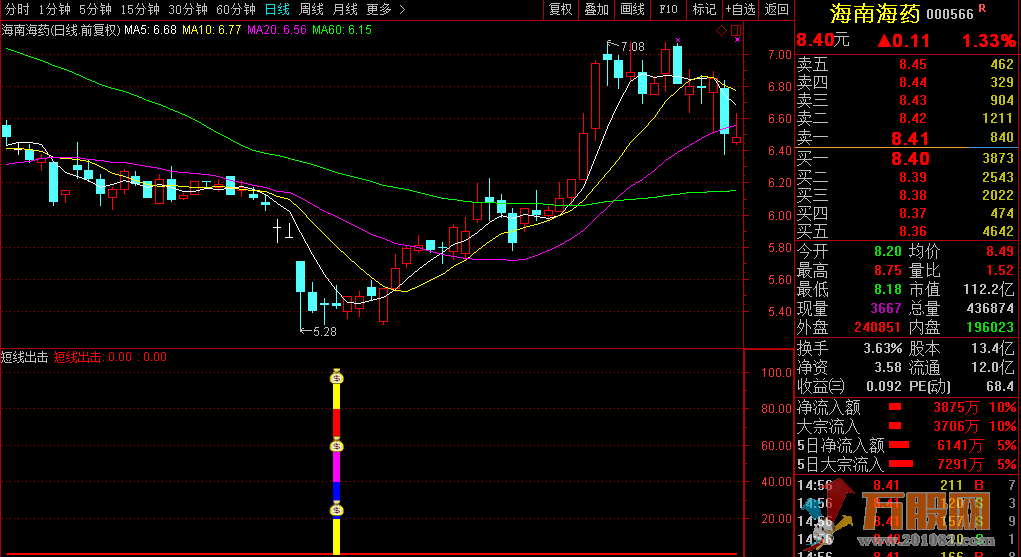This screenshot has width=1021, height=557.
Task: Select the 卖三 8.43 ask row
Action: click(906, 100)
